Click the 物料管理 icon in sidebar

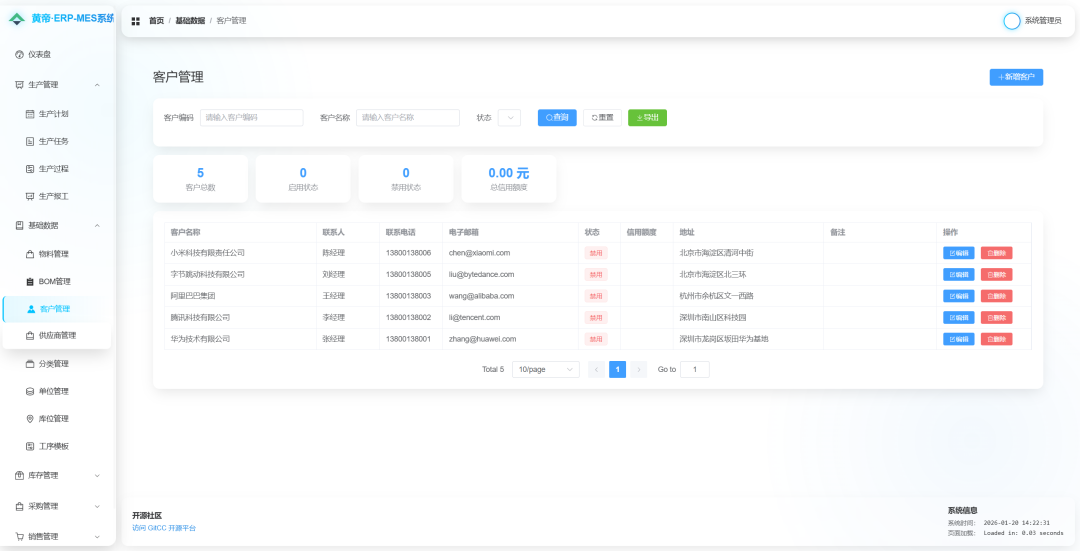pyautogui.click(x=30, y=254)
